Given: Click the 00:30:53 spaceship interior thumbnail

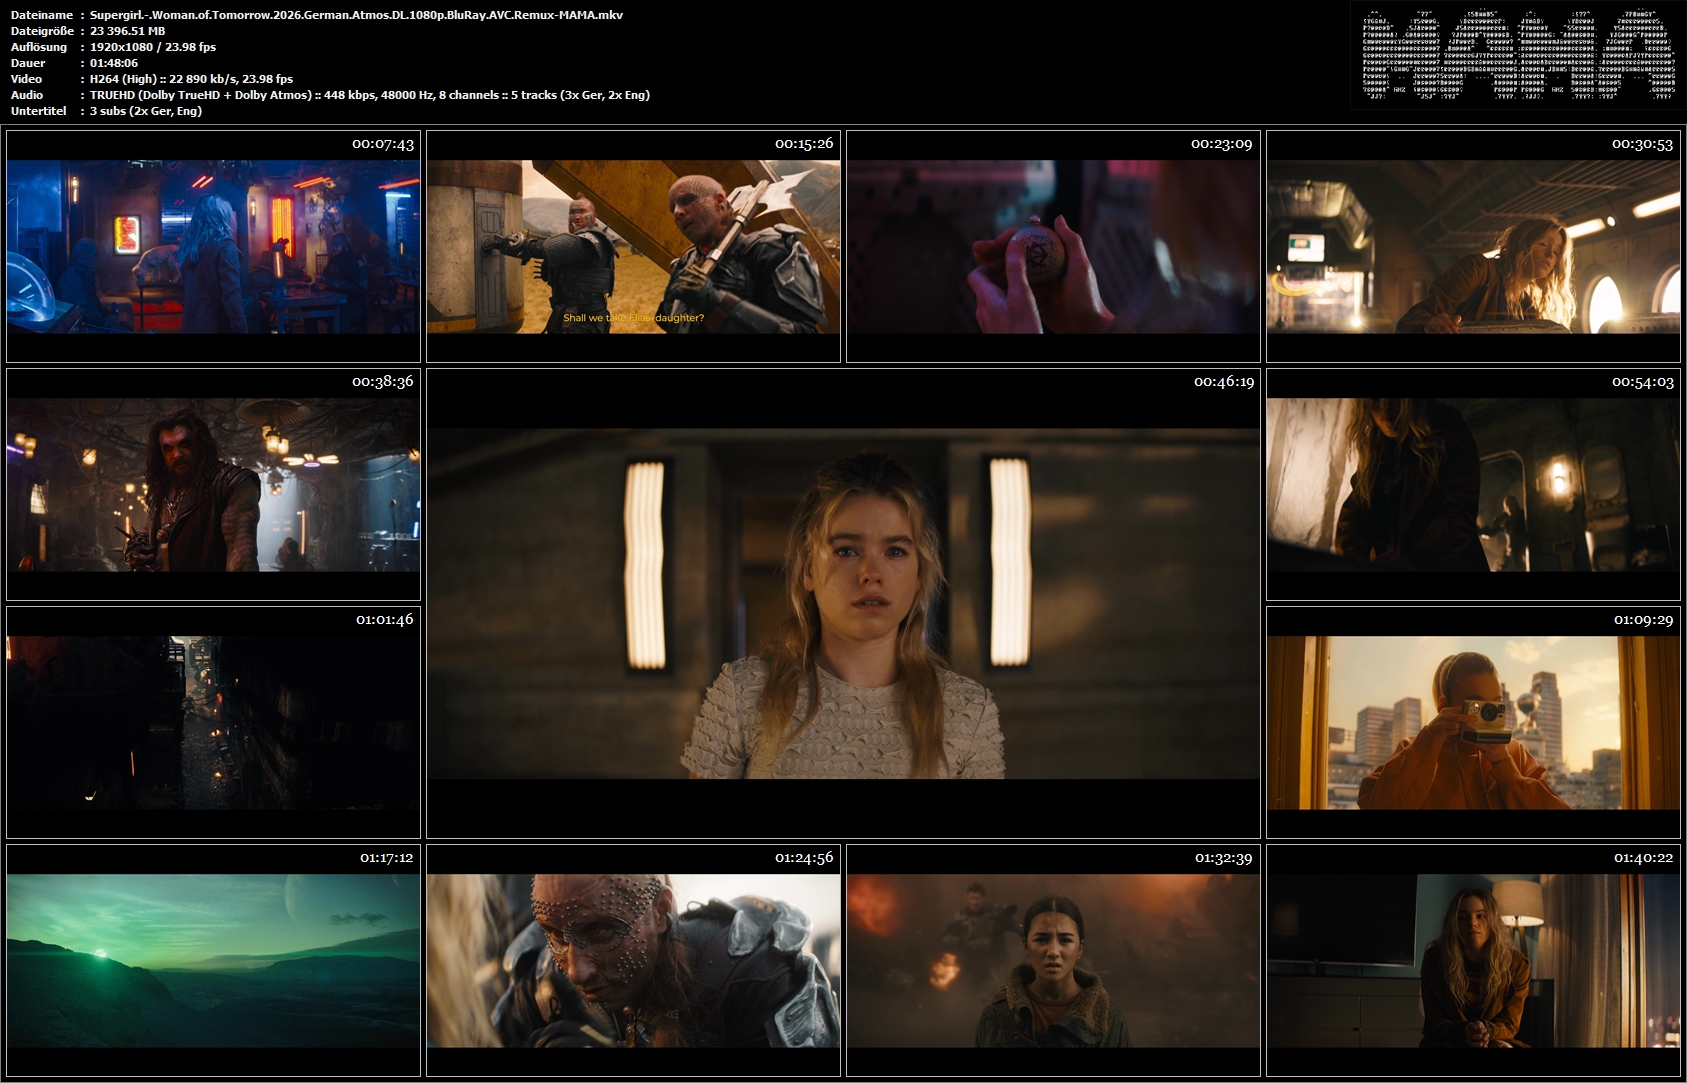Looking at the screenshot, I should click(x=1473, y=246).
